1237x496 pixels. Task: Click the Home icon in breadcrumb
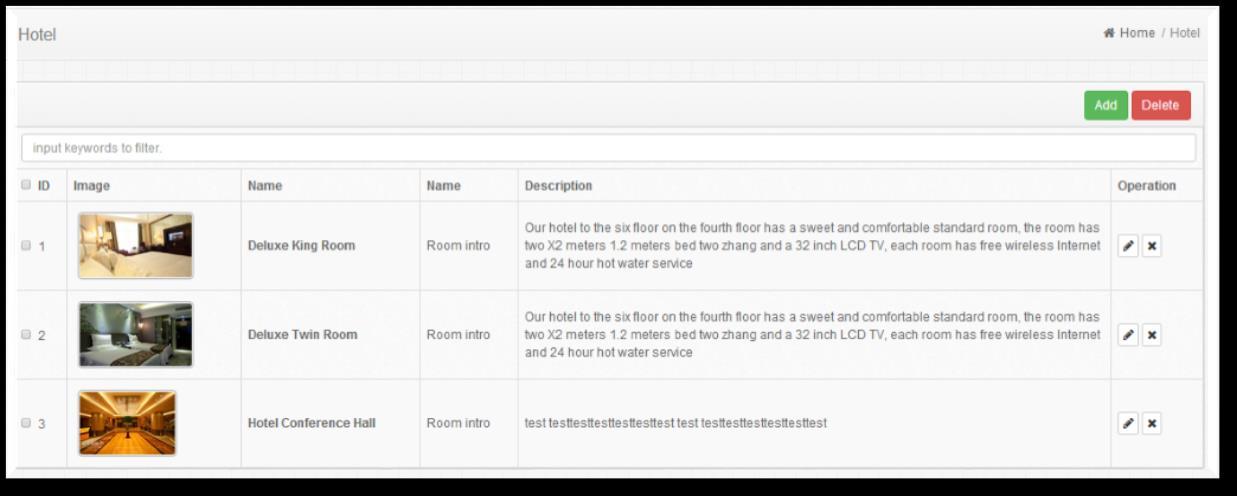1109,33
